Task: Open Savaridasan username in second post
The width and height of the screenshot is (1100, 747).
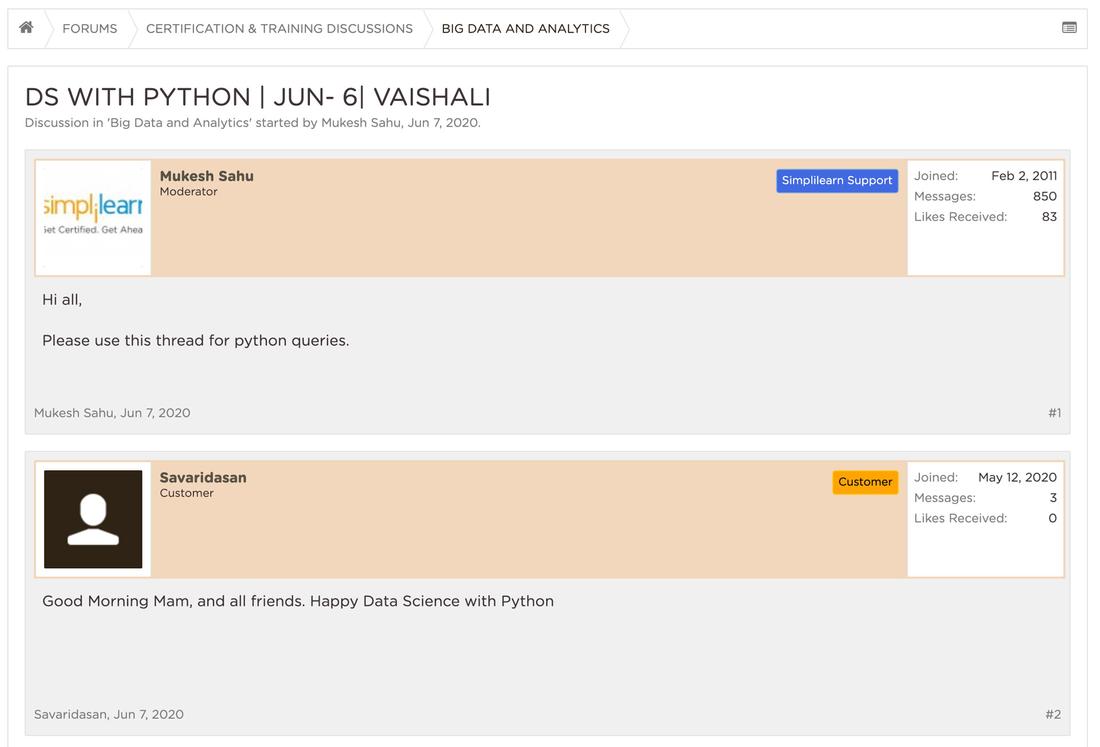Action: [203, 478]
